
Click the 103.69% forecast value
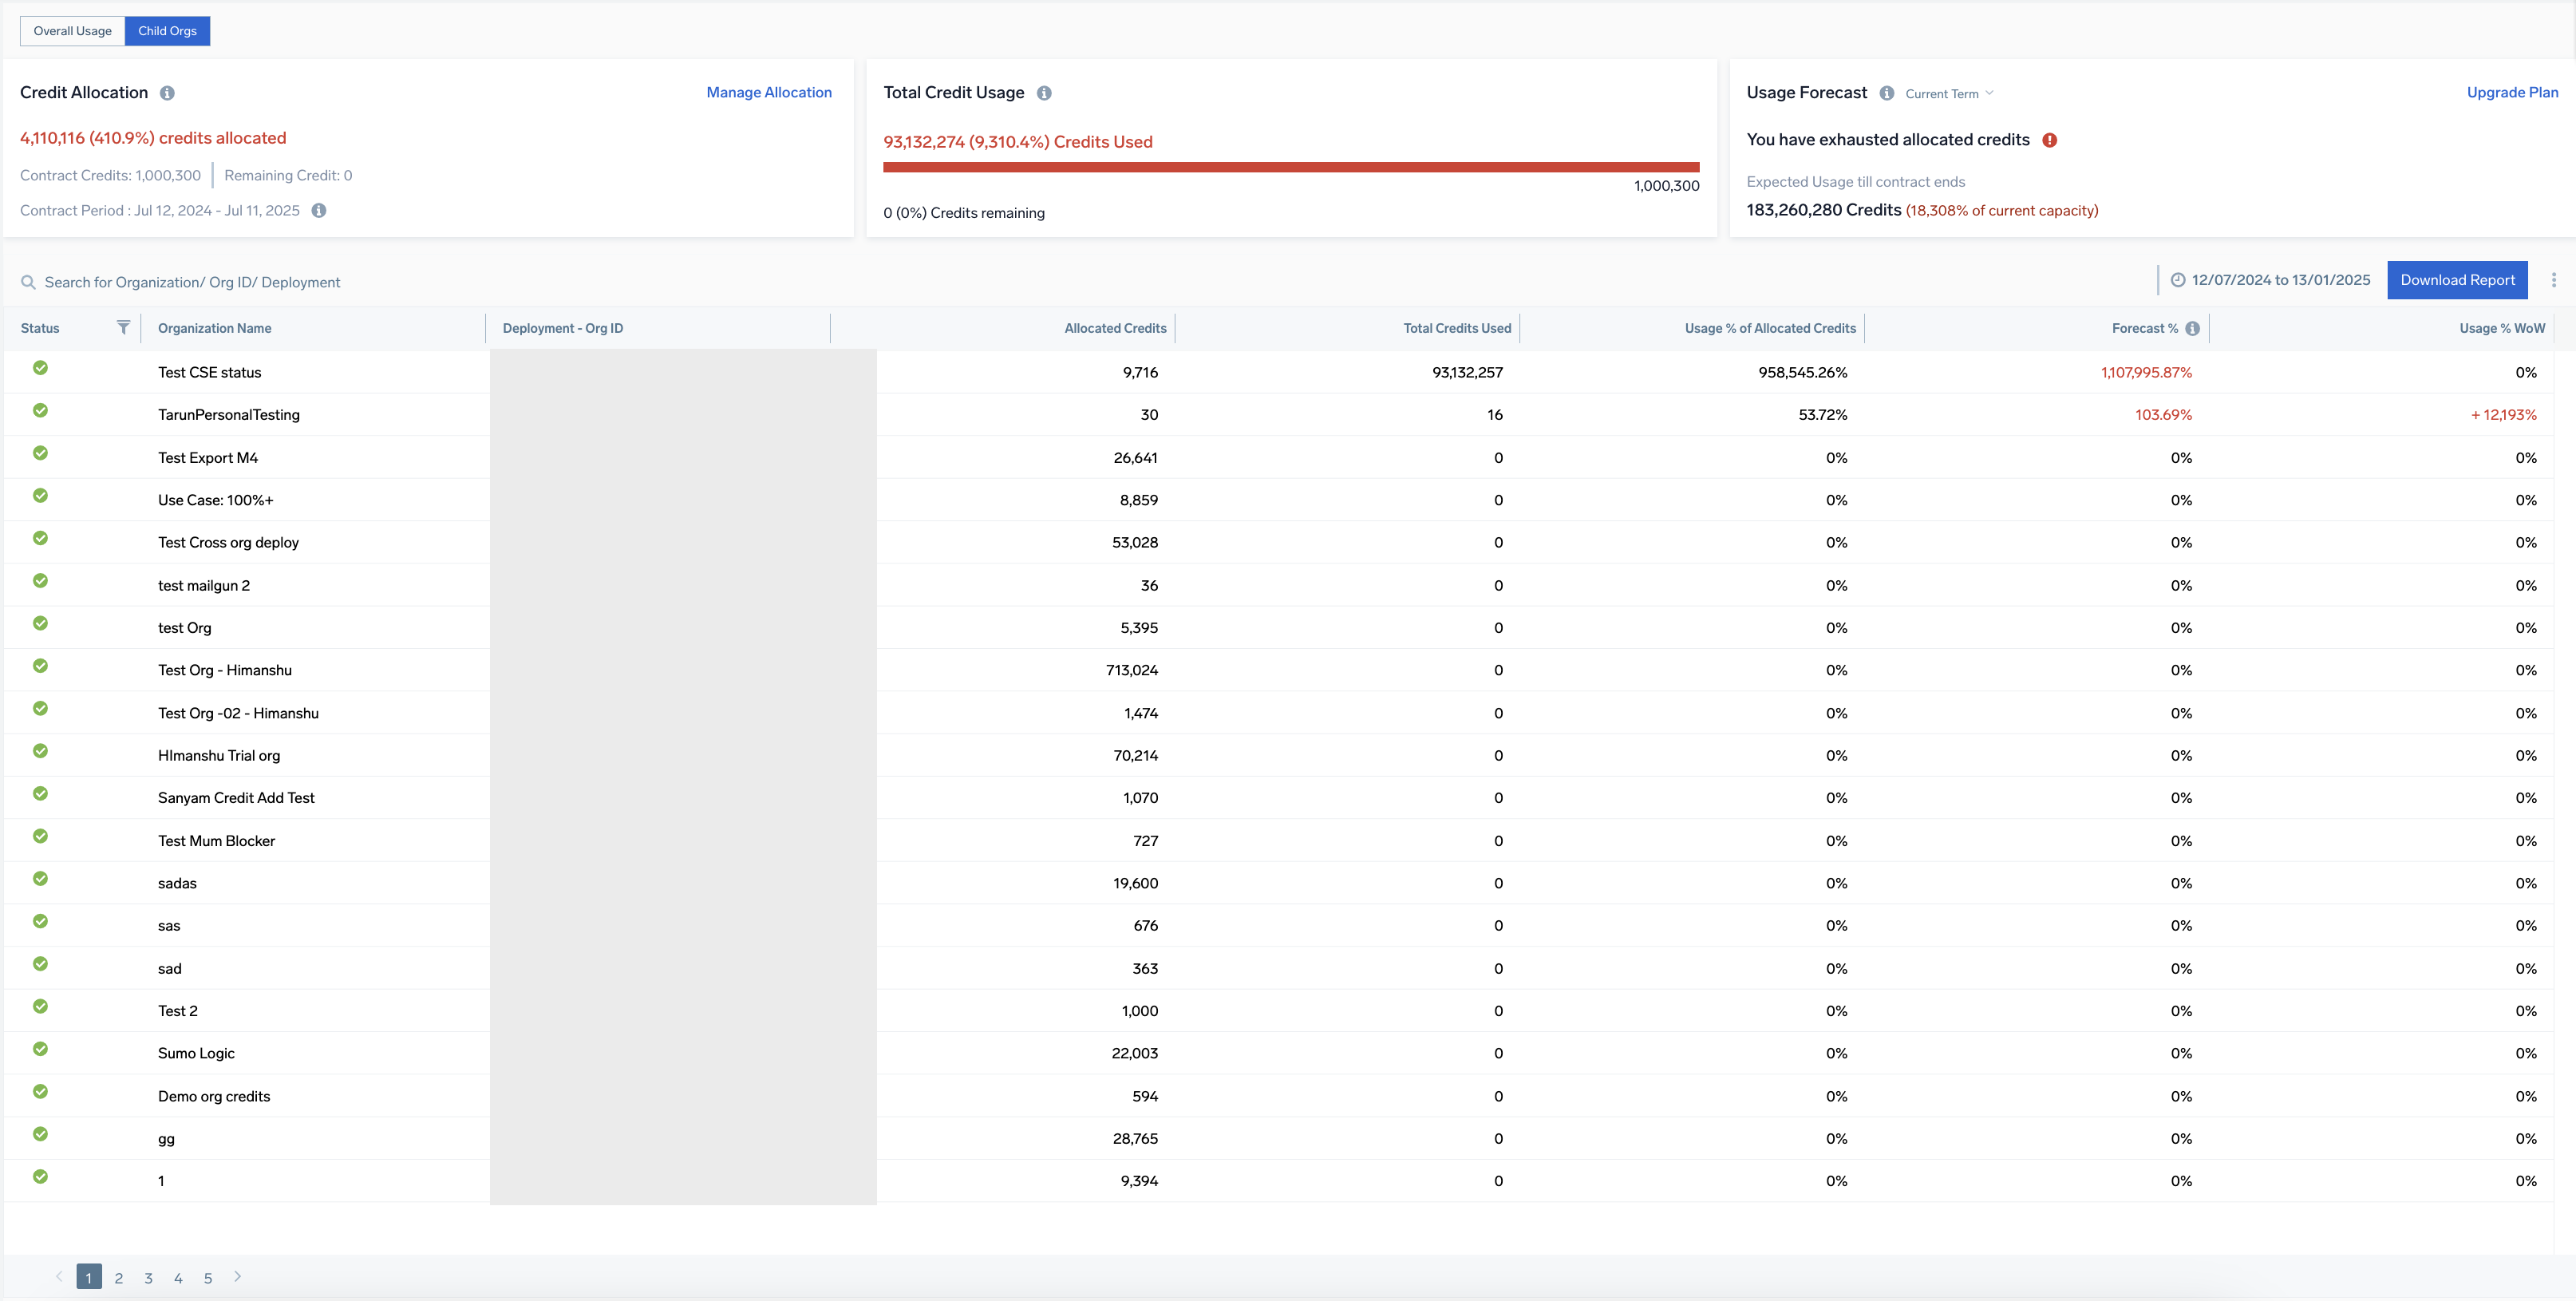click(x=2163, y=415)
